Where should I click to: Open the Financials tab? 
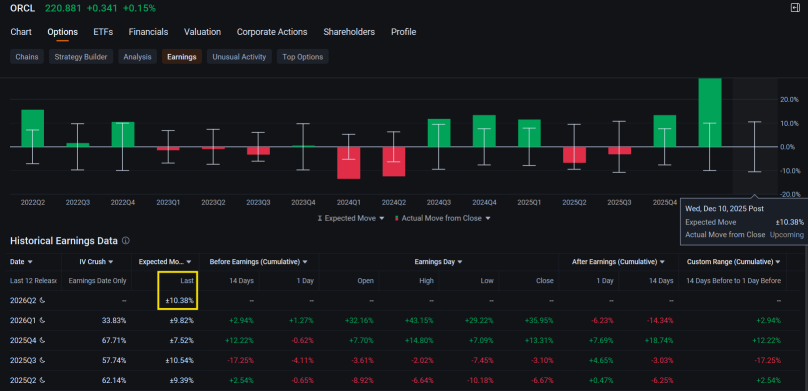(148, 32)
